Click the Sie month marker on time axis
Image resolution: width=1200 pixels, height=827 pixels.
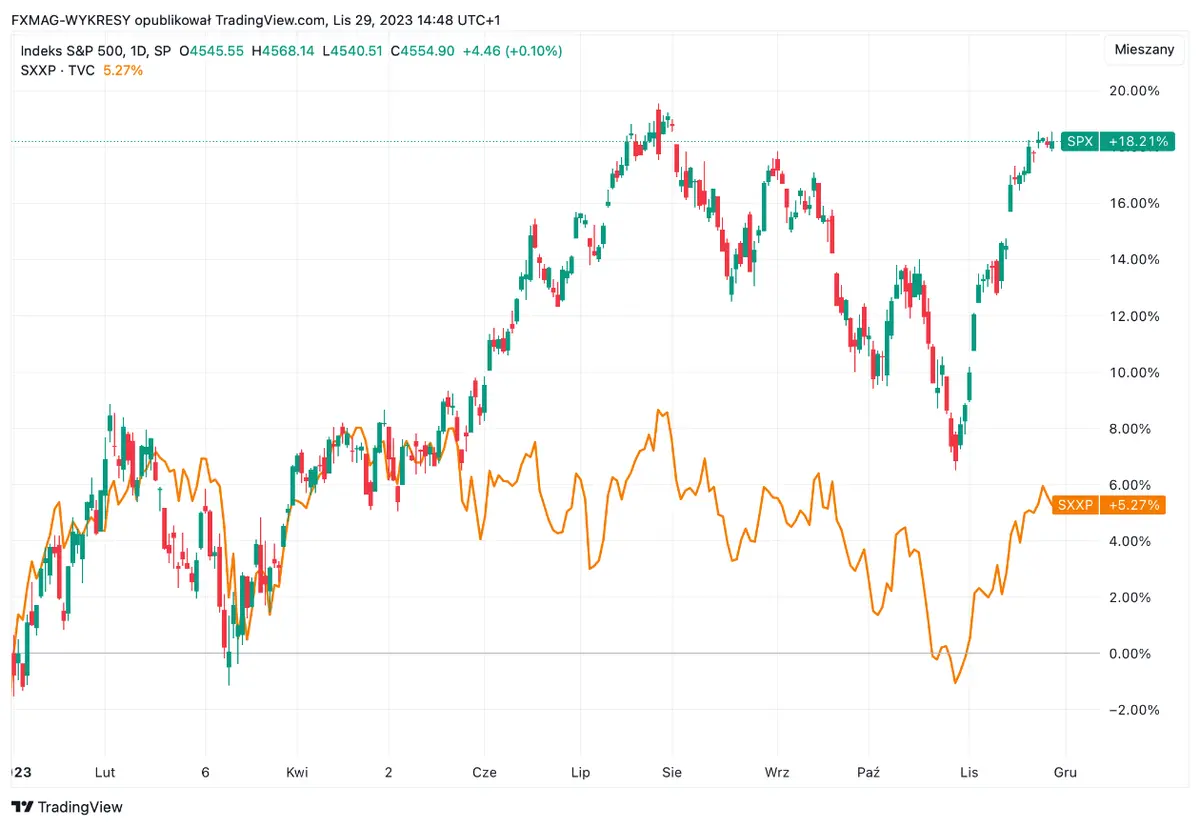click(x=672, y=773)
